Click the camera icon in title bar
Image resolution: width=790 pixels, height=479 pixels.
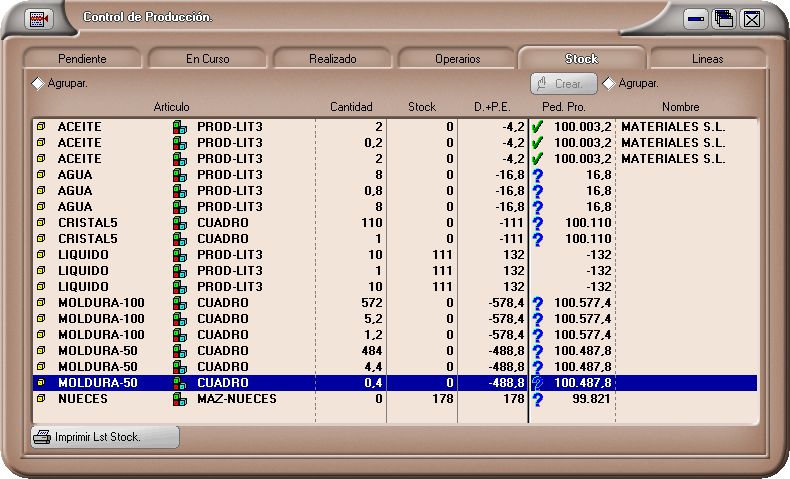pos(39,18)
